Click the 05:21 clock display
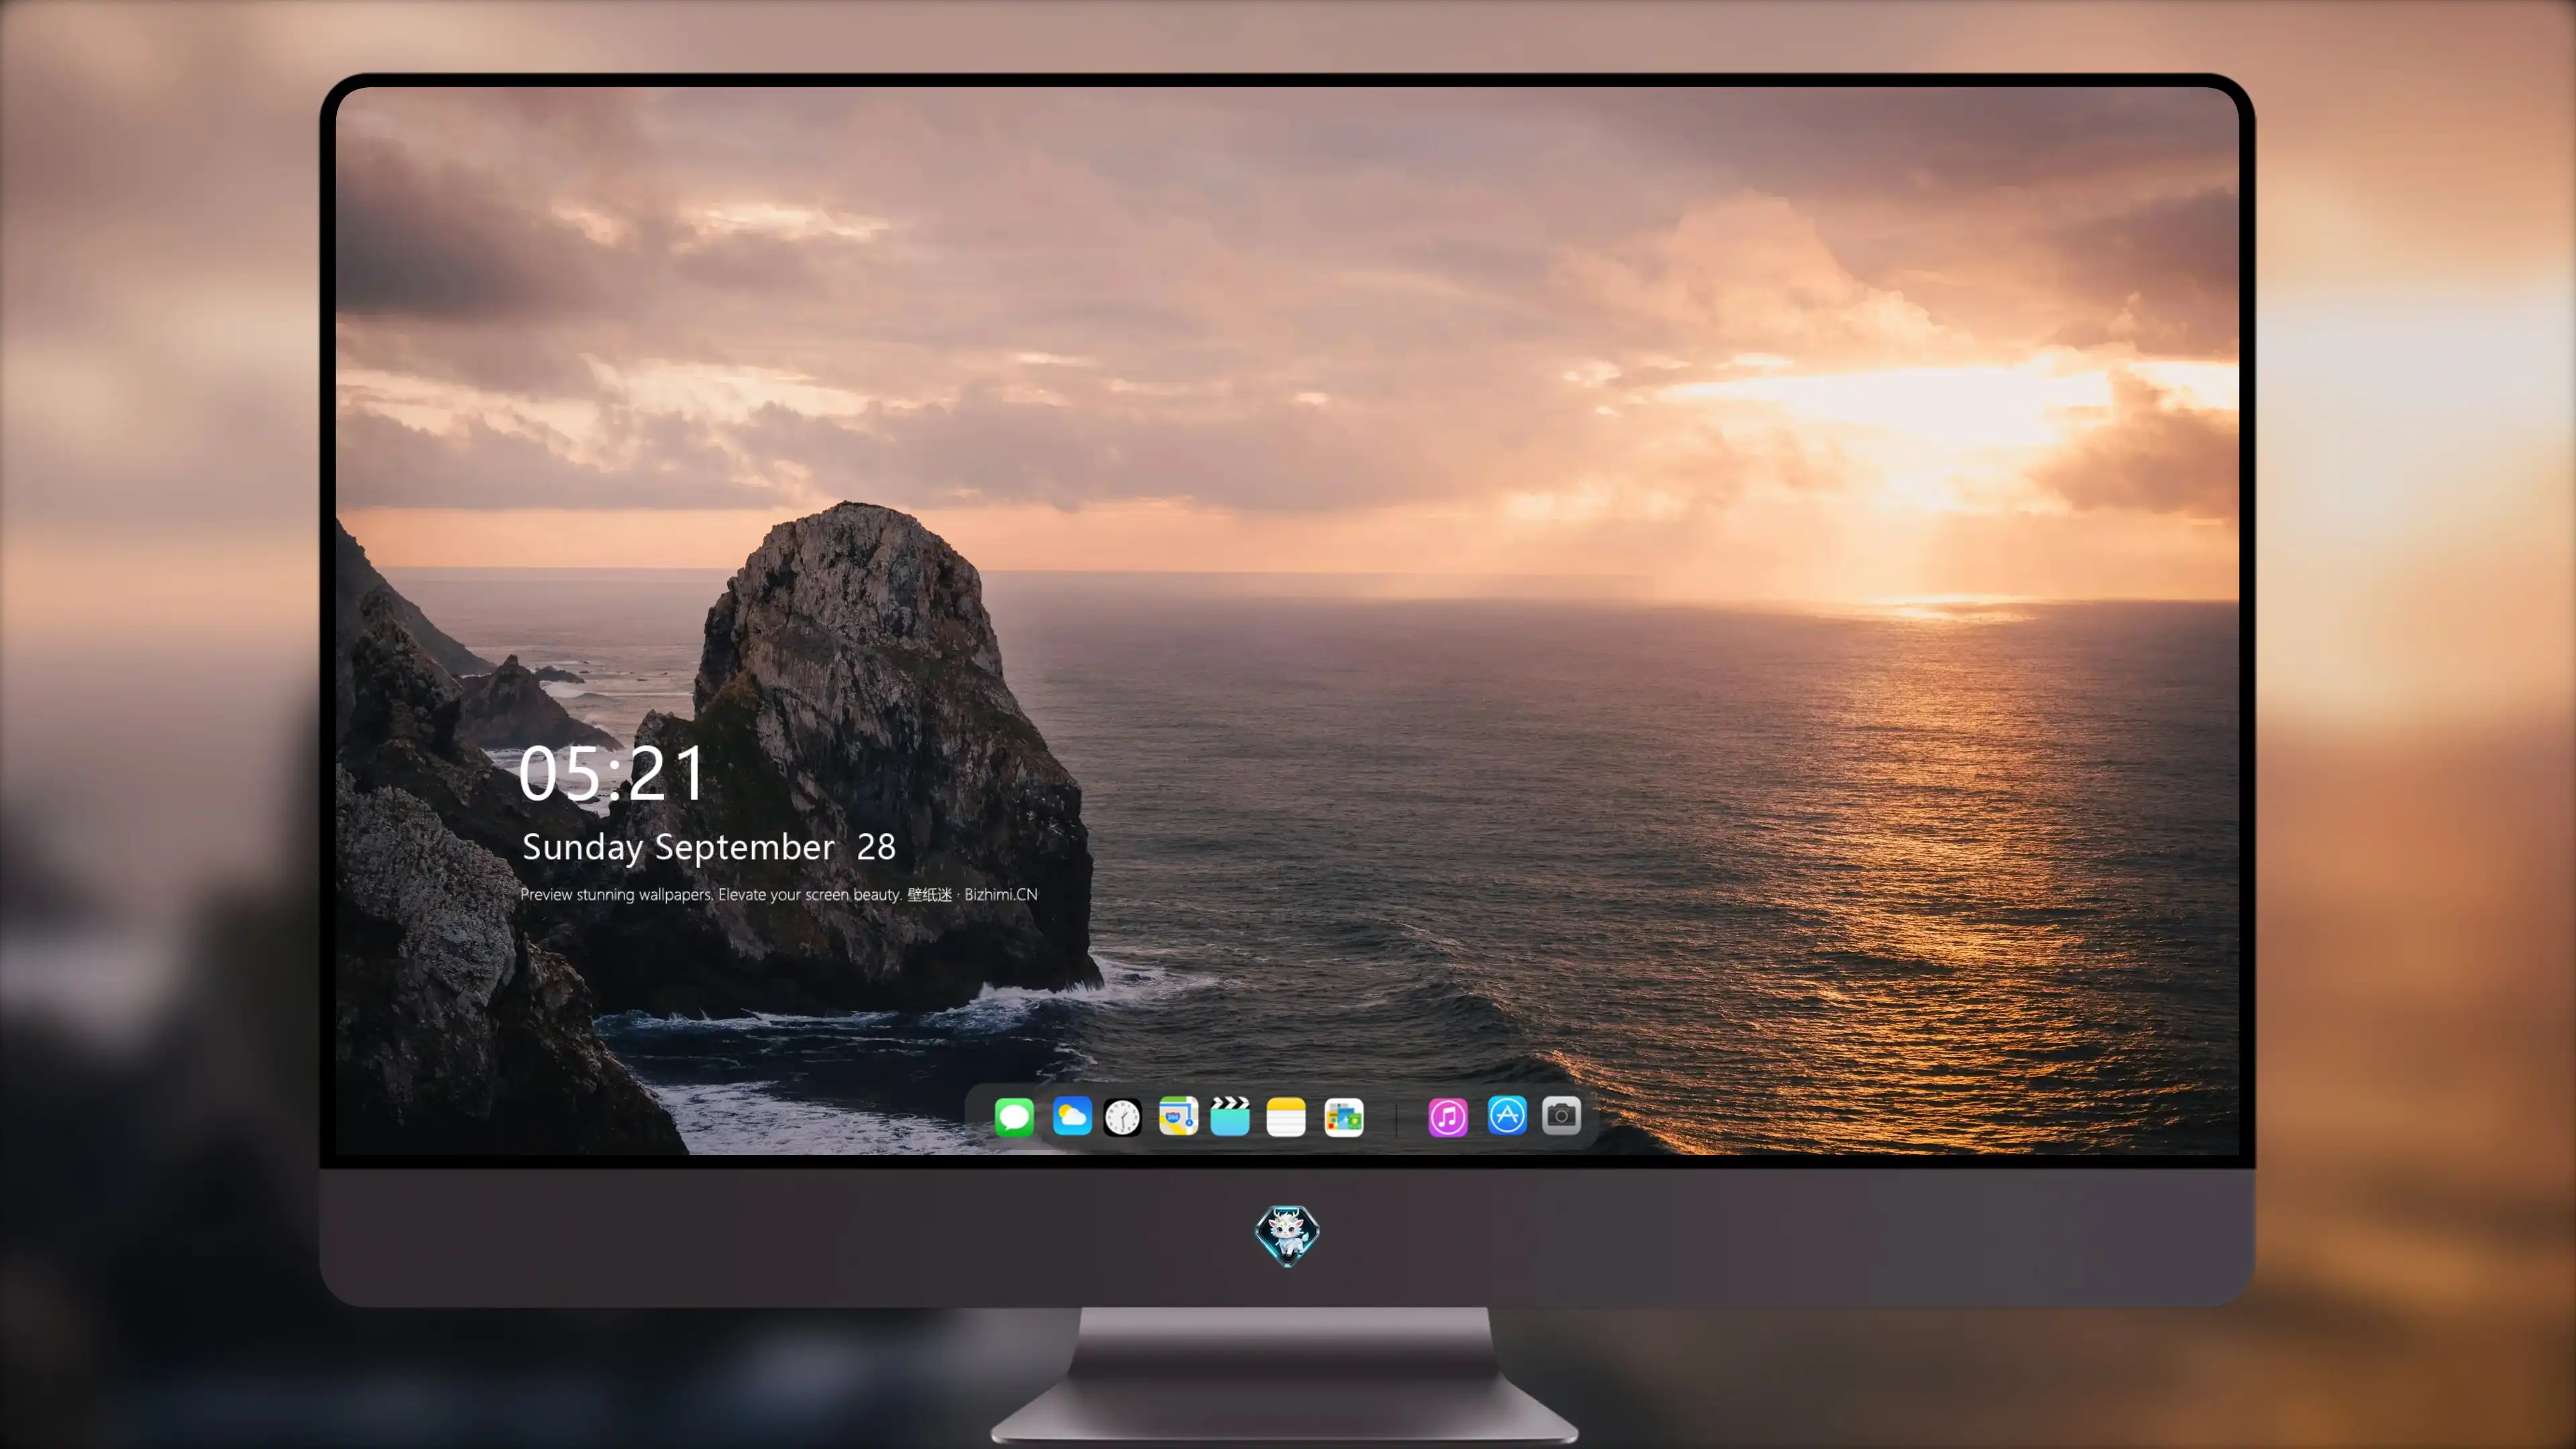The width and height of the screenshot is (2576, 1449). [611, 774]
